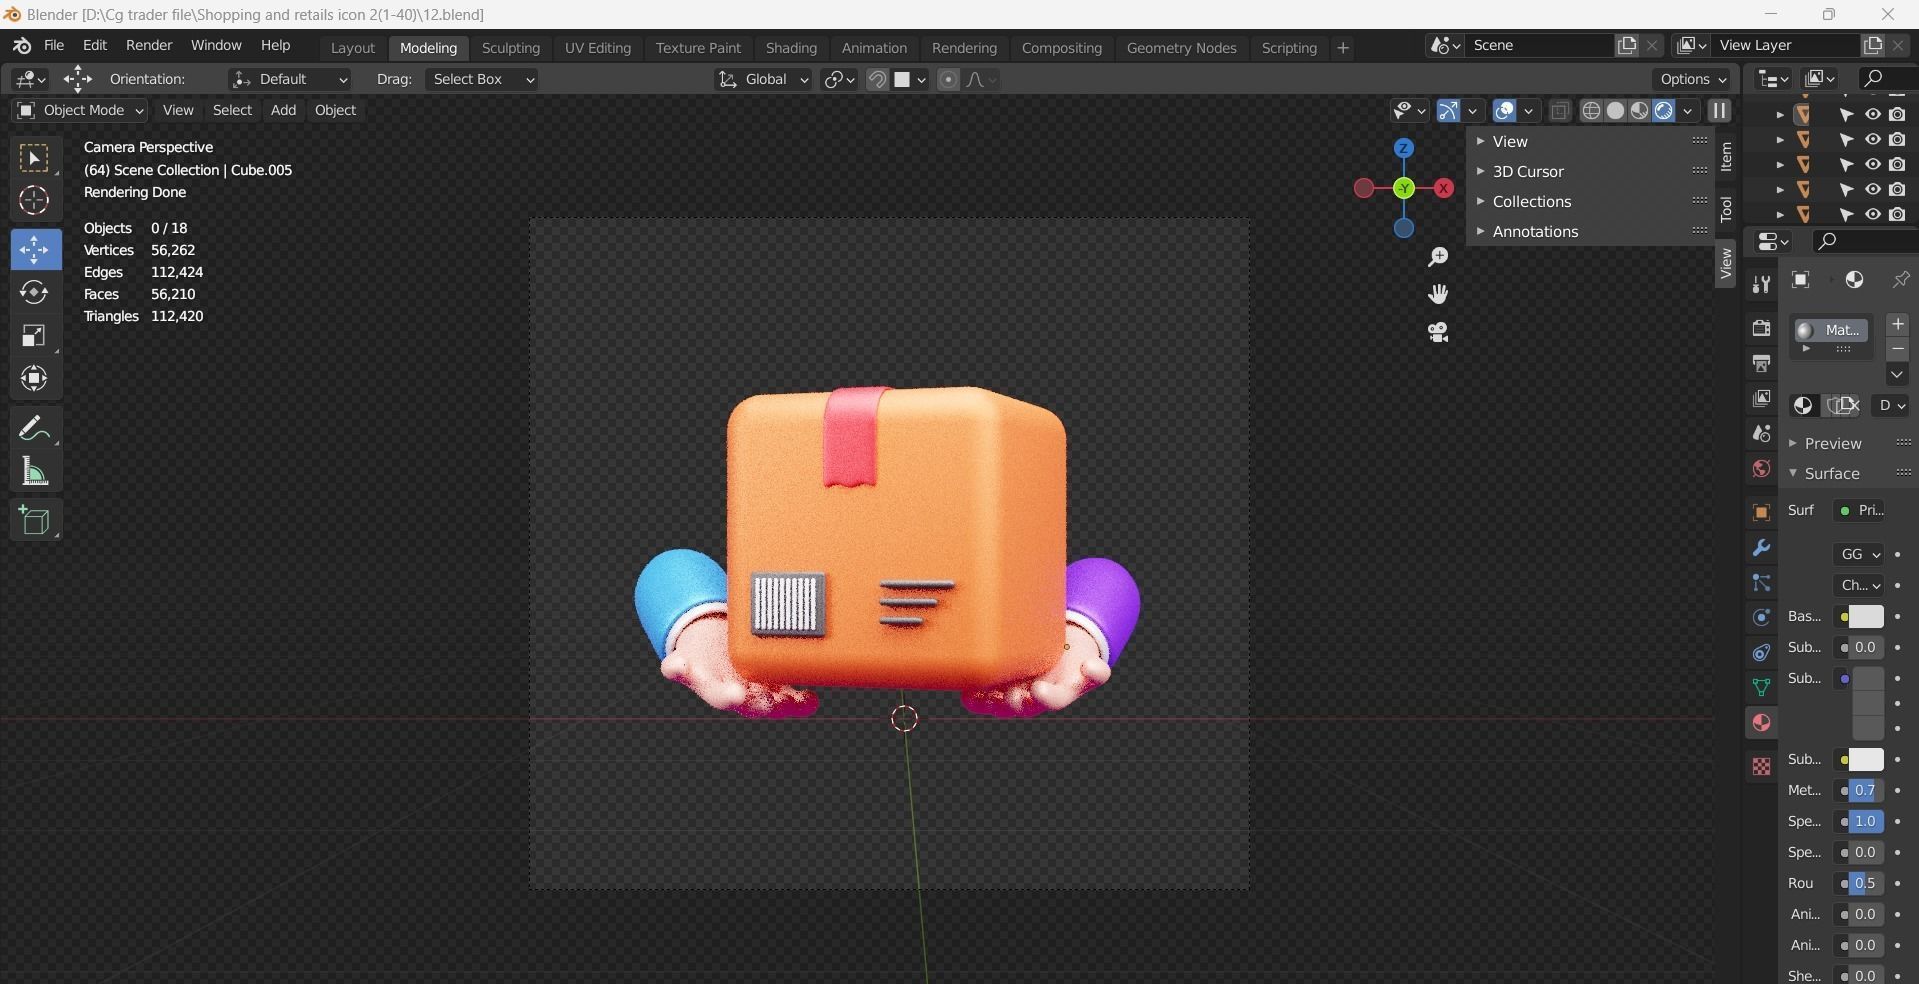The image size is (1919, 984).
Task: Toggle the snap magnet button
Action: tap(877, 80)
